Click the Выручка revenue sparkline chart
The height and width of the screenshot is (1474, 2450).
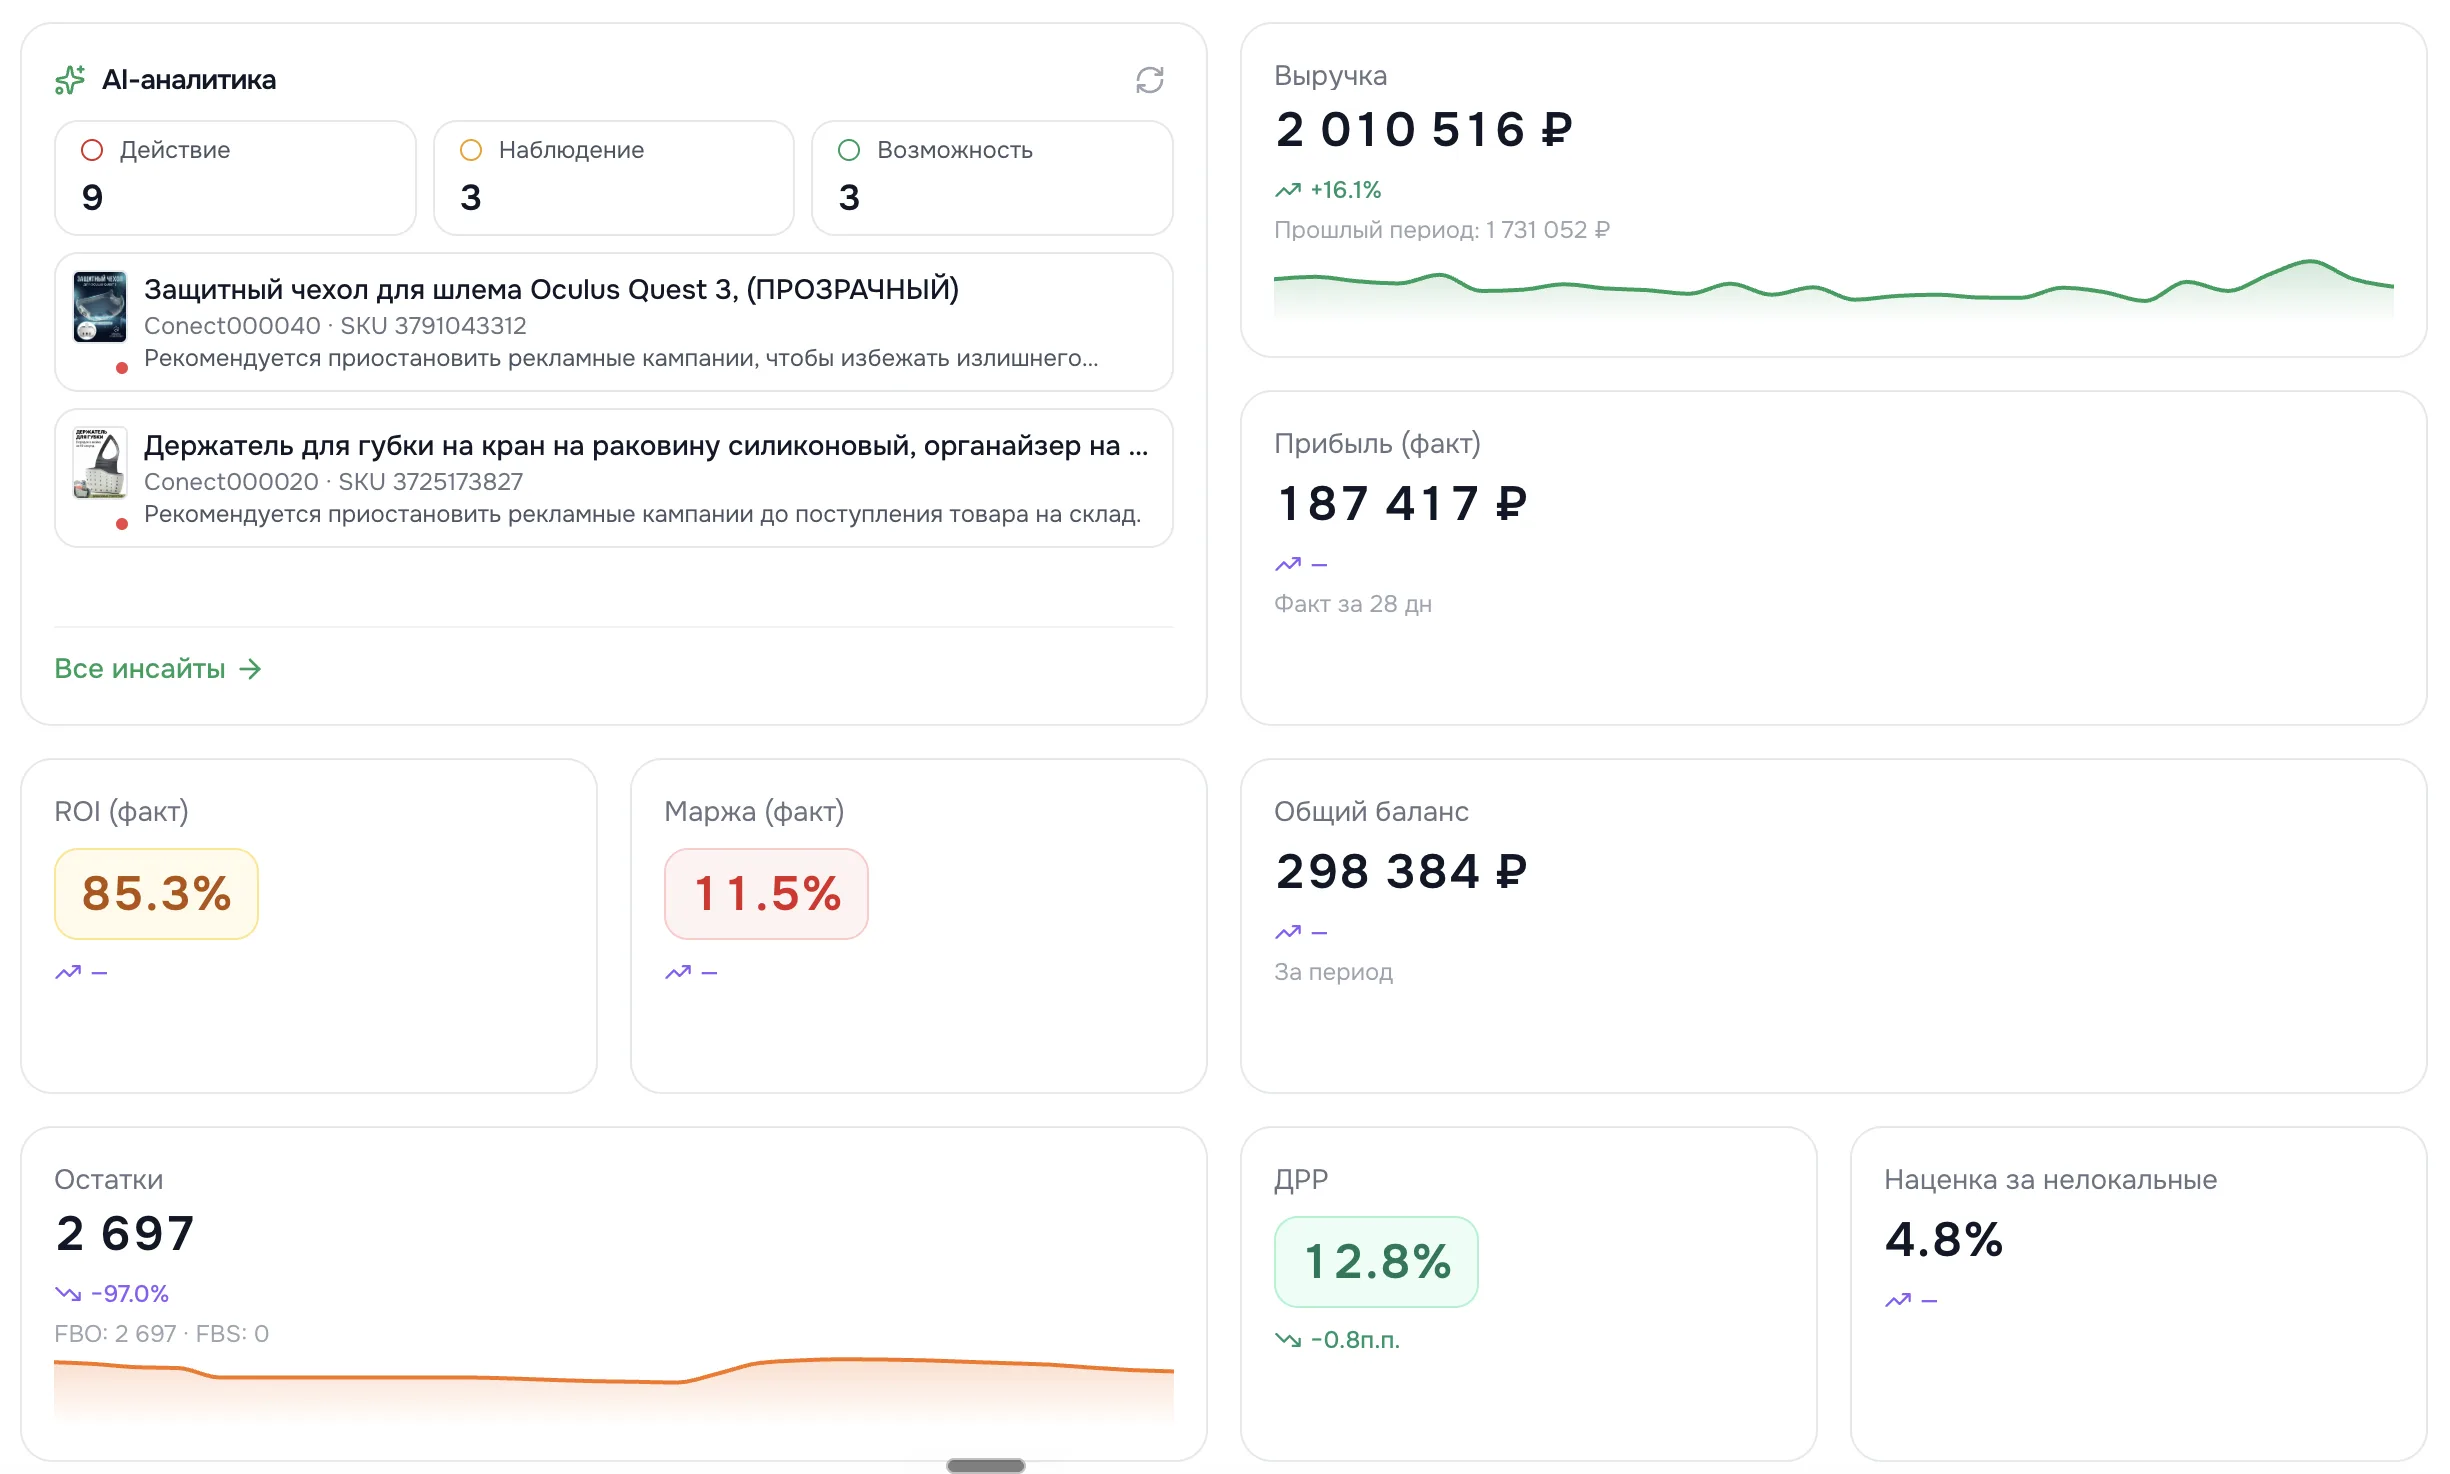(1833, 288)
